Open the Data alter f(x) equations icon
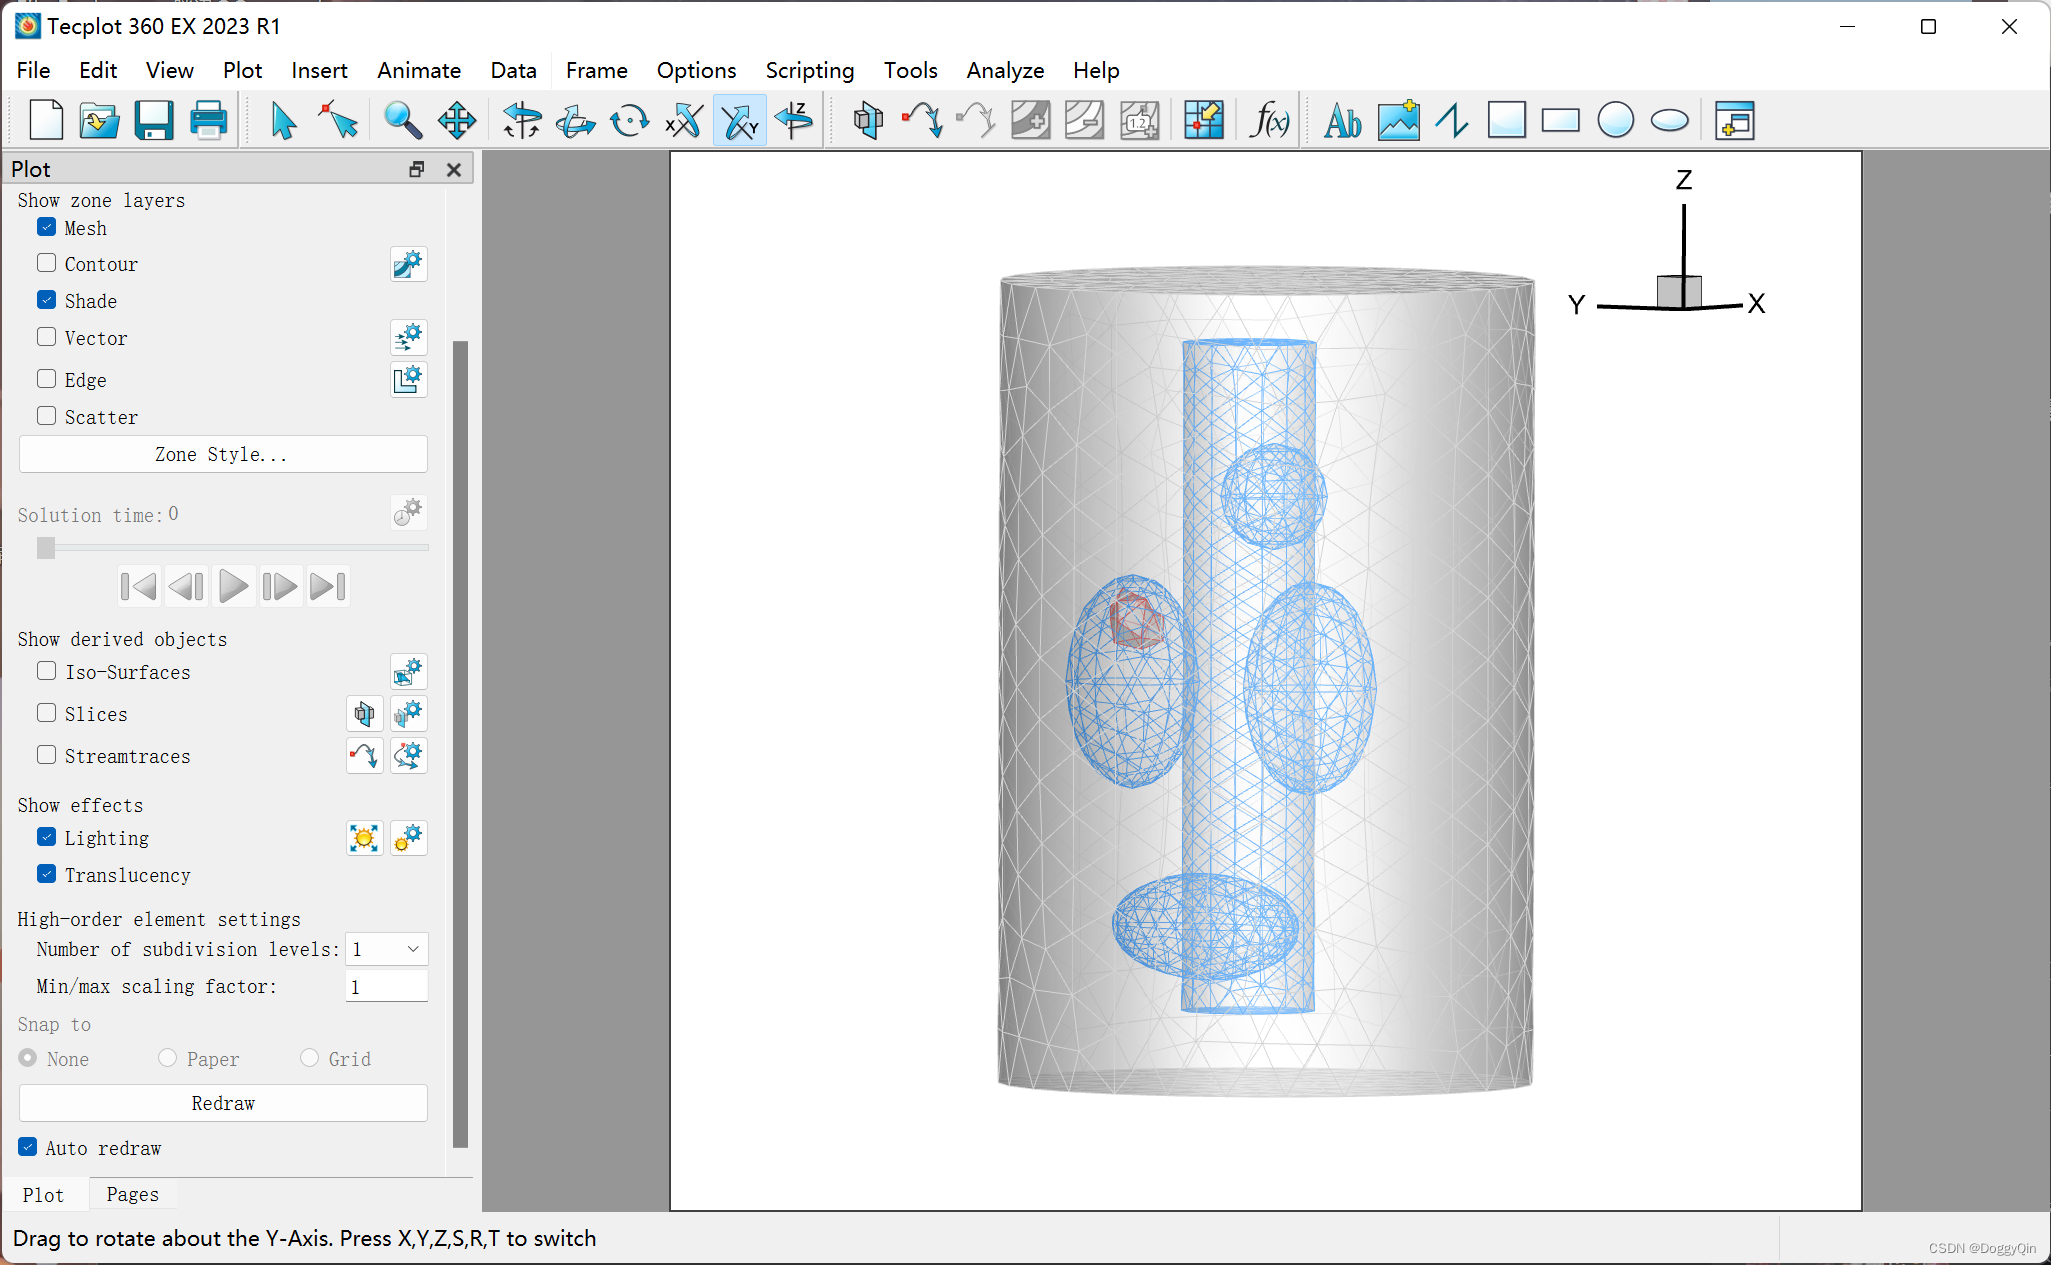 pos(1269,121)
